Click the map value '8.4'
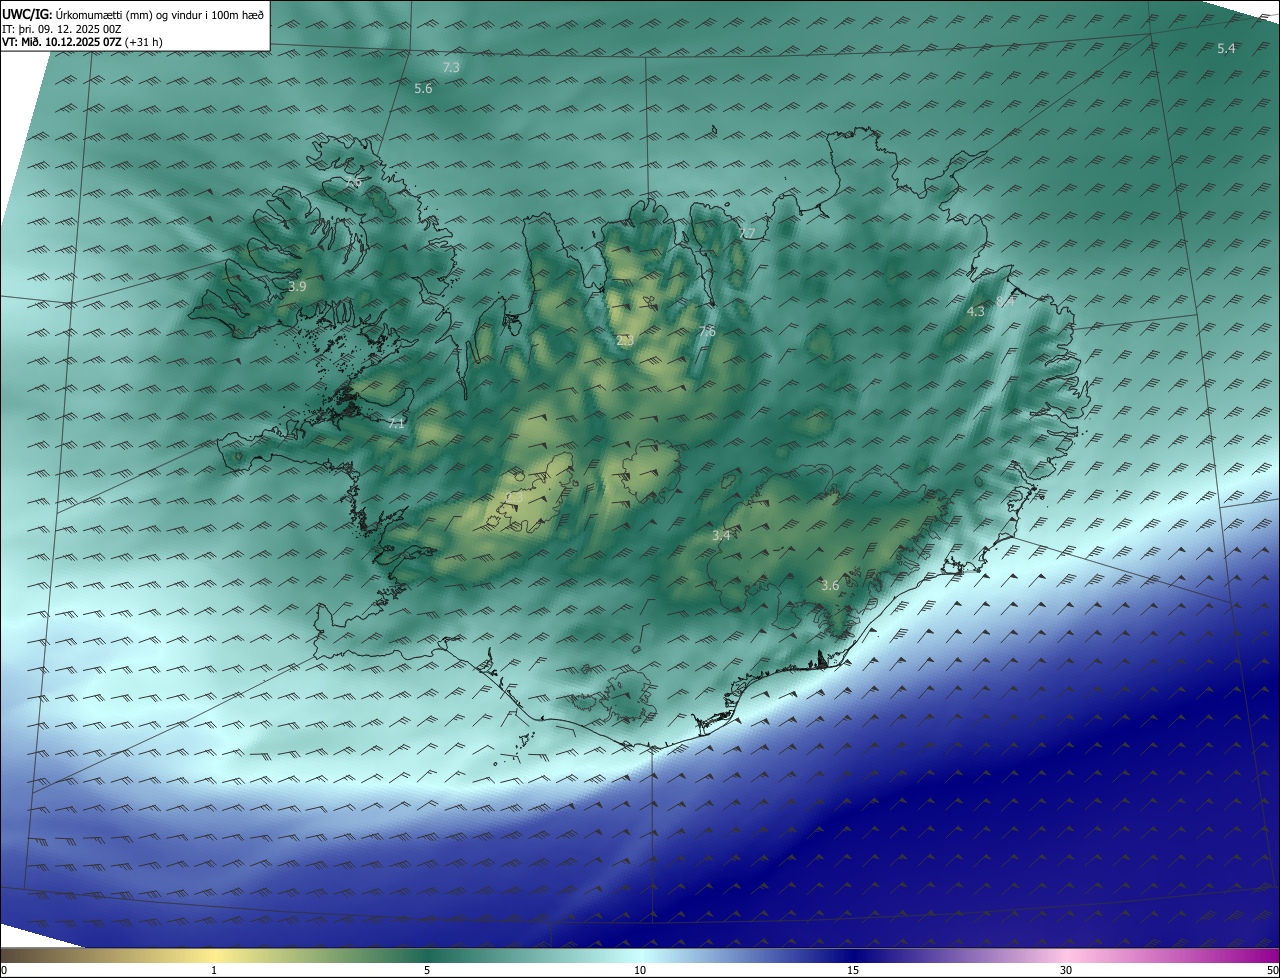 point(1006,300)
